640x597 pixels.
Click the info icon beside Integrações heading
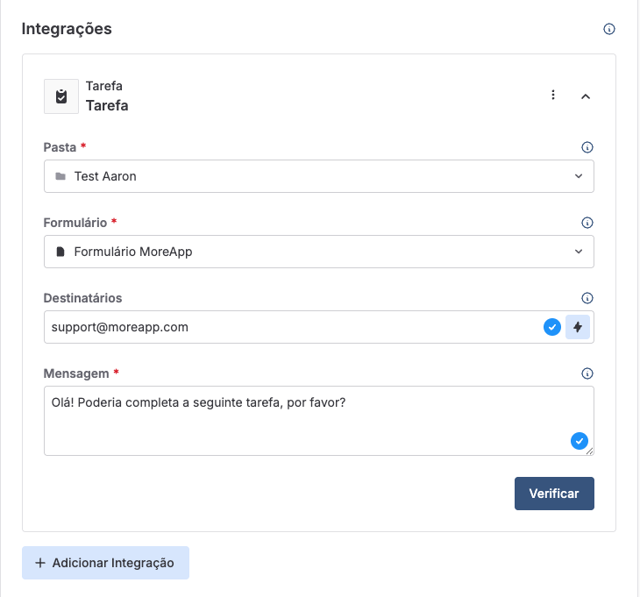(609, 29)
